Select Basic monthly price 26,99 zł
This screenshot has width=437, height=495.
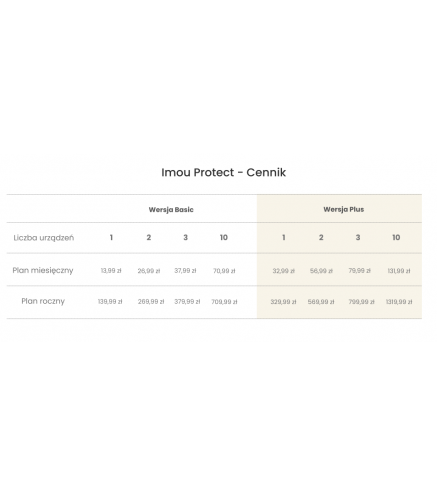tap(149, 271)
